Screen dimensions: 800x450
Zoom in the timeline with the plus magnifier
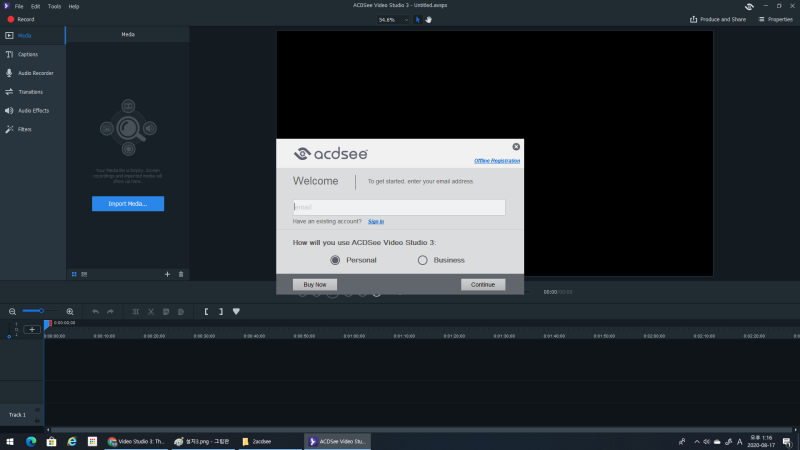70,311
